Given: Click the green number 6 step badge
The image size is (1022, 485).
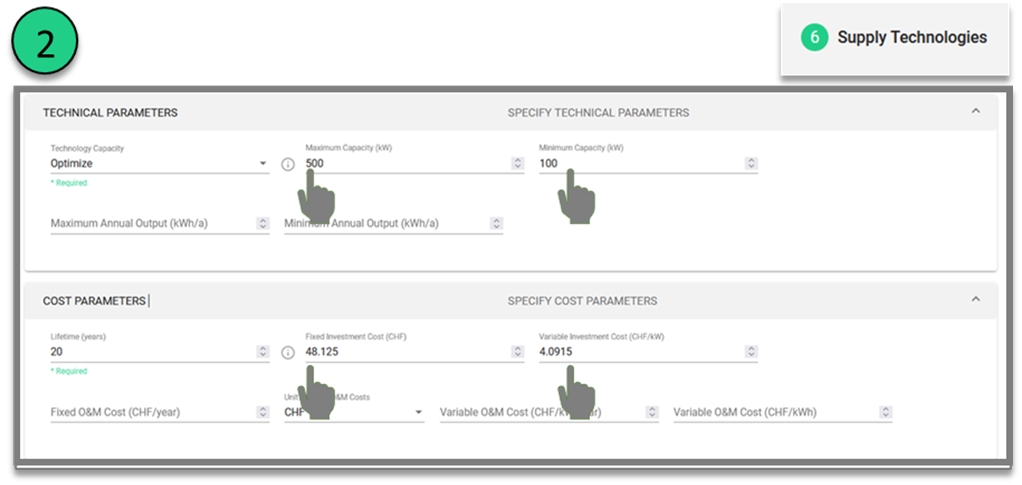Looking at the screenshot, I should click(814, 37).
